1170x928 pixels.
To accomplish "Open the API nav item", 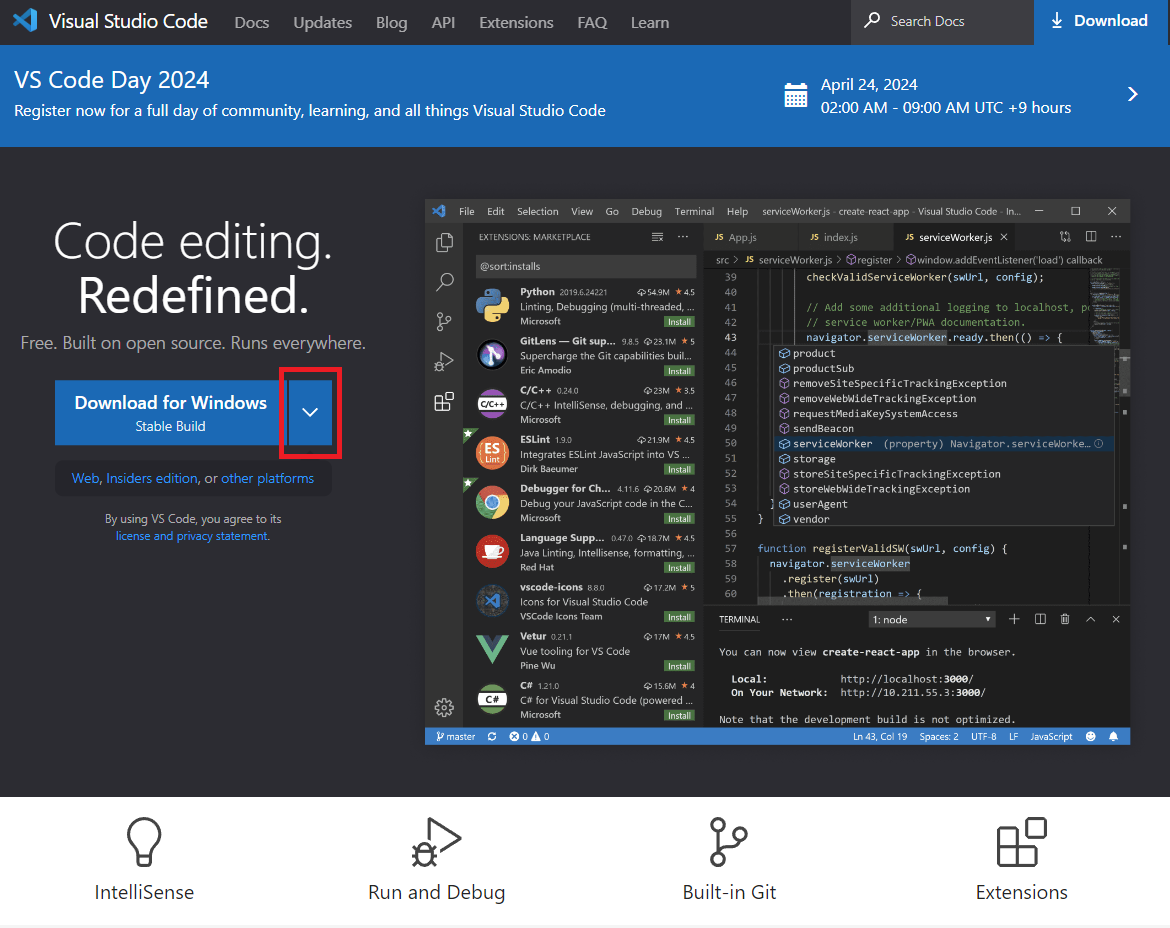I will [443, 22].
